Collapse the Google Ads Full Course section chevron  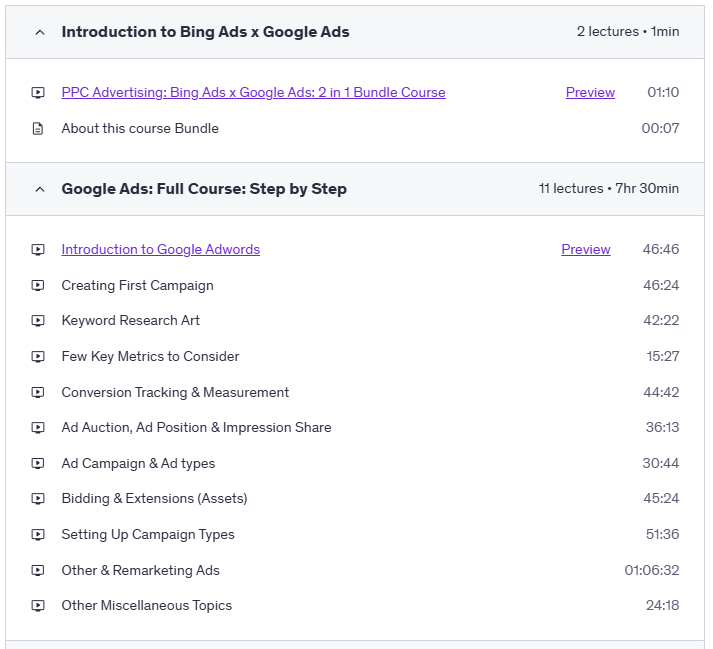[x=40, y=189]
